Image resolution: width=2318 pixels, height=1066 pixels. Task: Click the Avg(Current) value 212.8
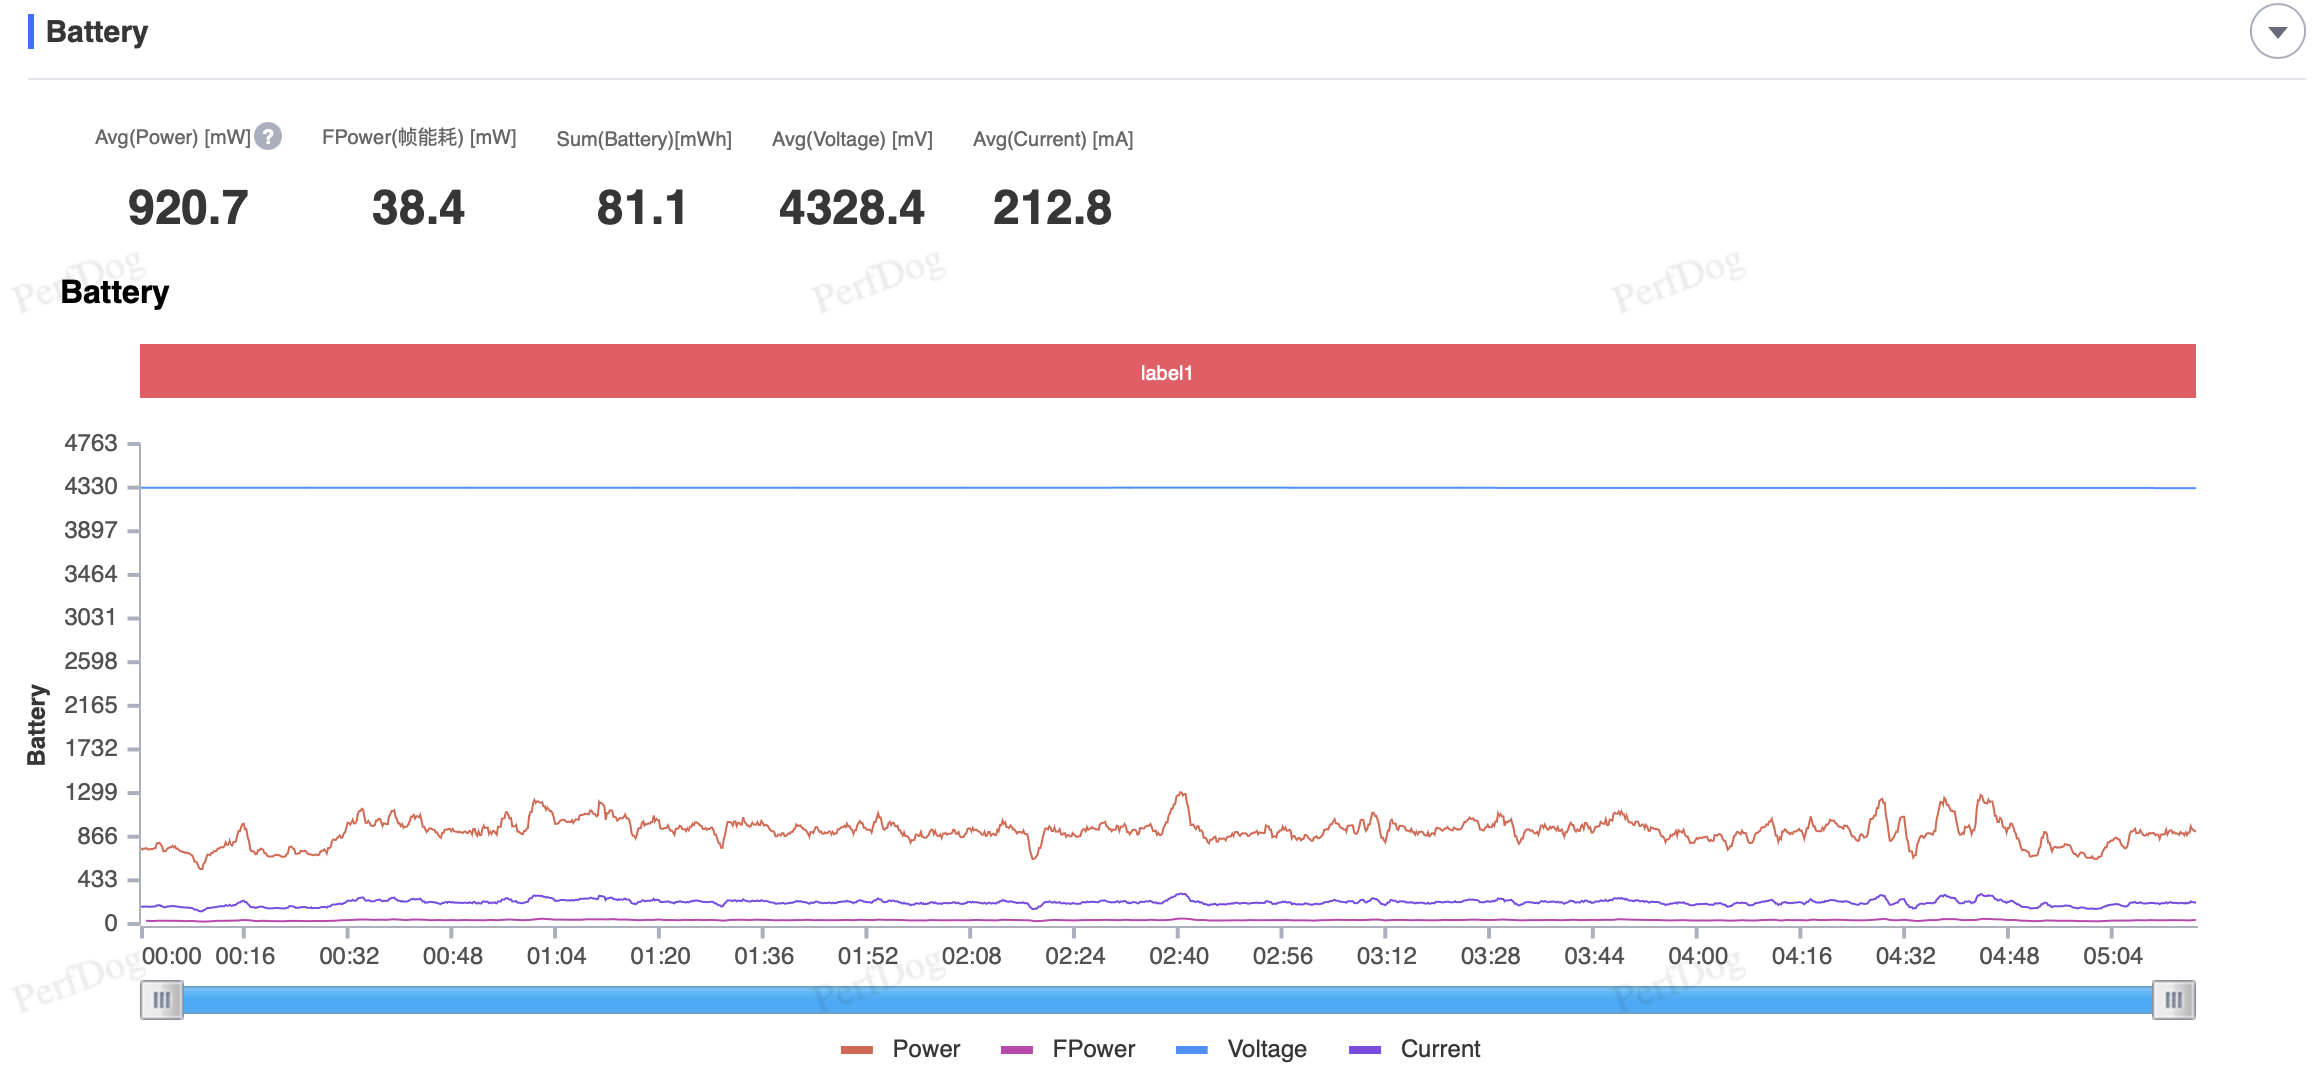point(1052,208)
